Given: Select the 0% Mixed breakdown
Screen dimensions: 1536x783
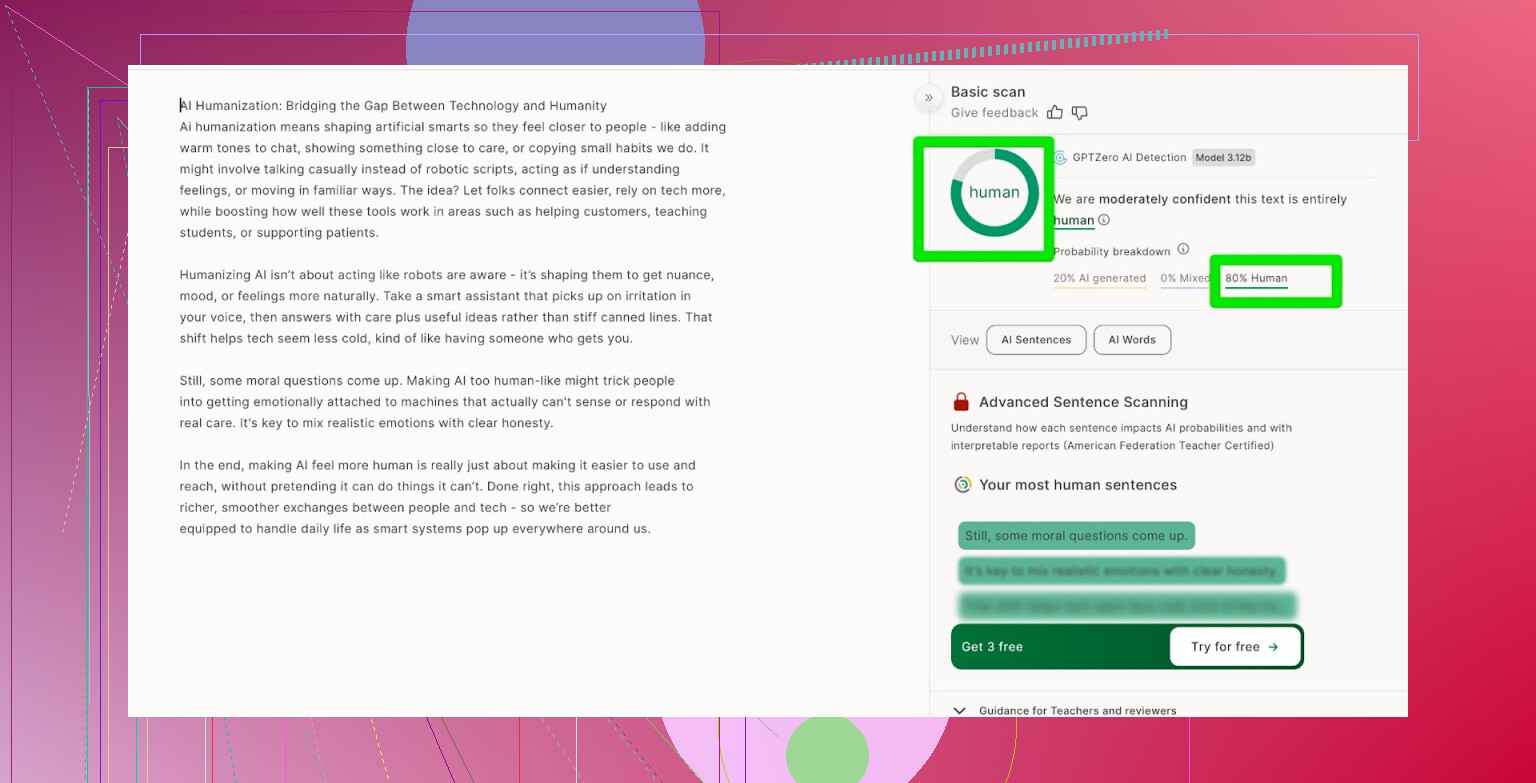Looking at the screenshot, I should 1184,279.
